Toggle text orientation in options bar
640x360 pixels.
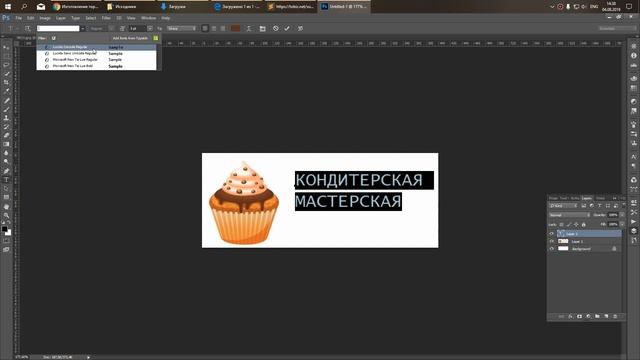[27, 29]
